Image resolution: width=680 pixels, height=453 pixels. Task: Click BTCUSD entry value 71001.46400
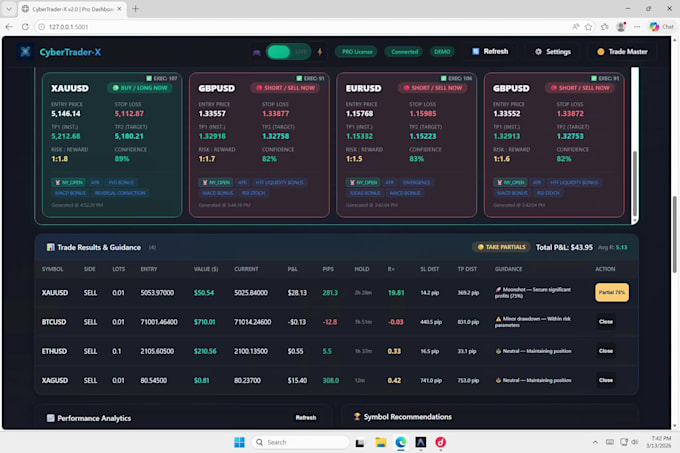click(x=159, y=322)
